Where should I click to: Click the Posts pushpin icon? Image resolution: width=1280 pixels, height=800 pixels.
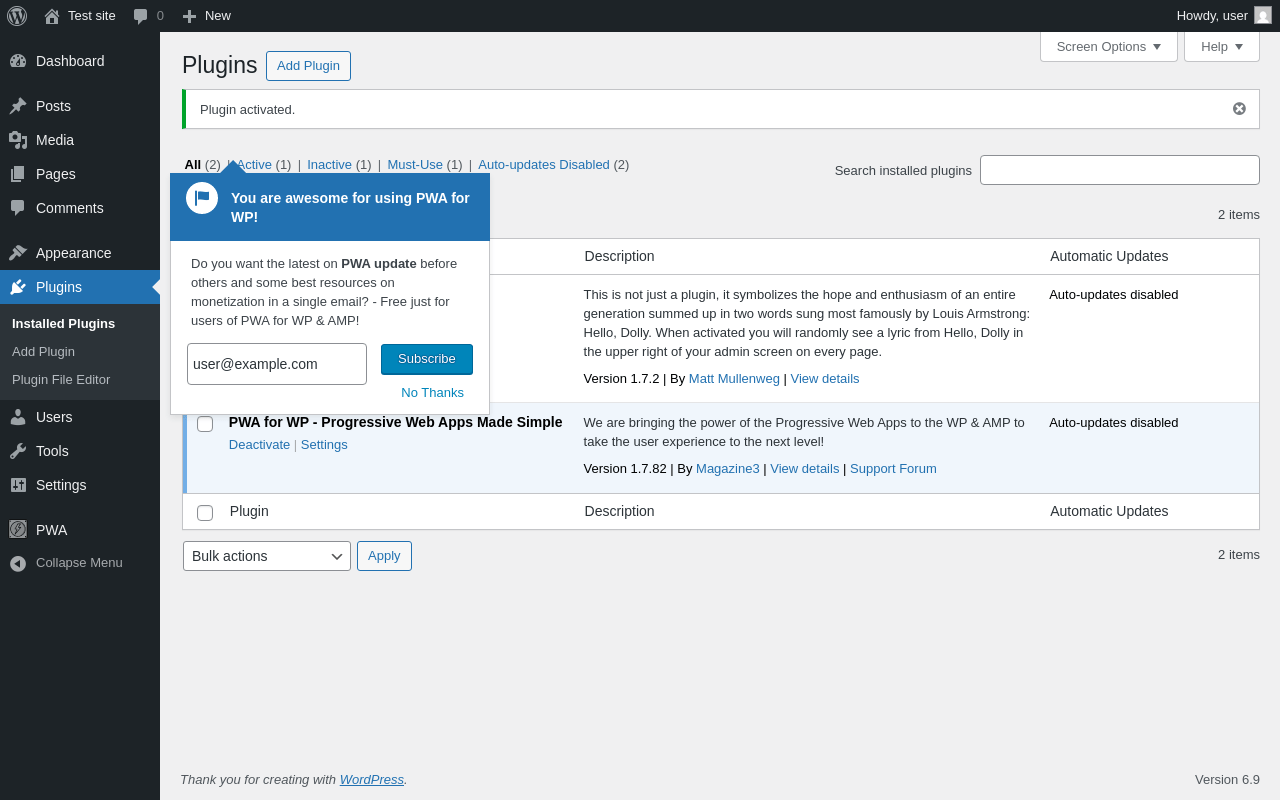(18, 106)
